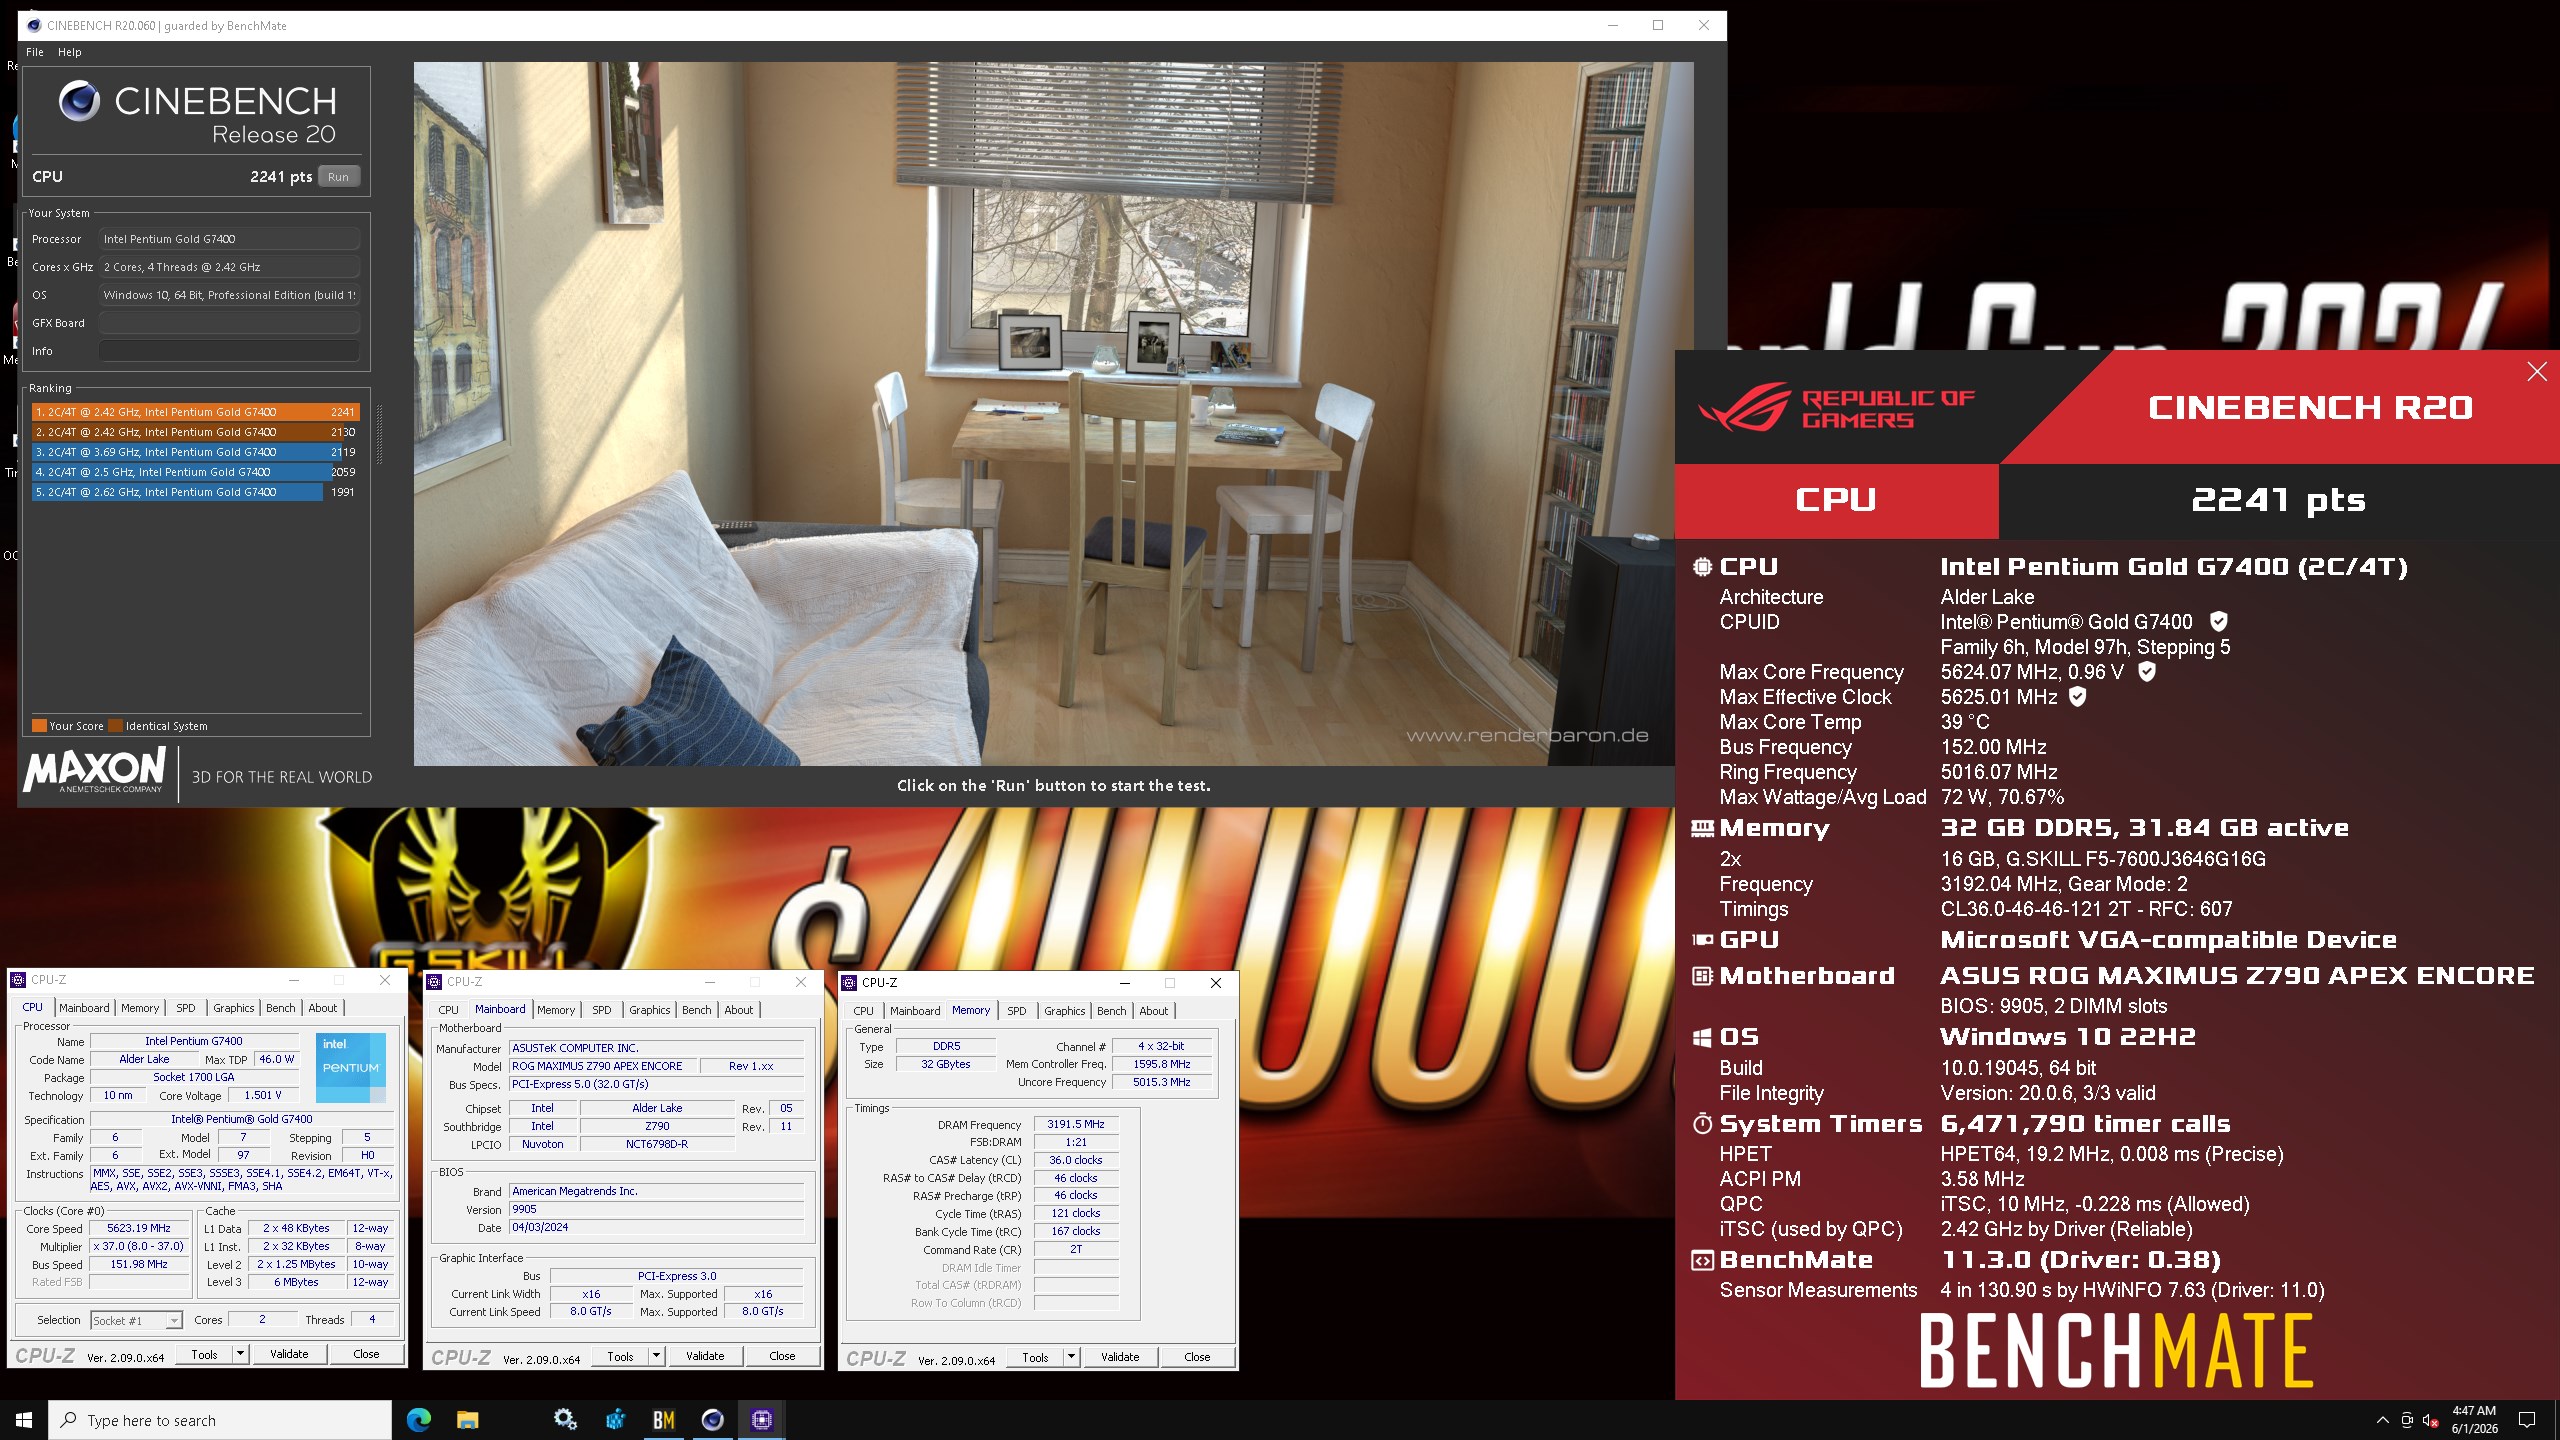2560x1440 pixels.
Task: Click the Core Speed value 5623.19 MHz
Action: tap(139, 1229)
